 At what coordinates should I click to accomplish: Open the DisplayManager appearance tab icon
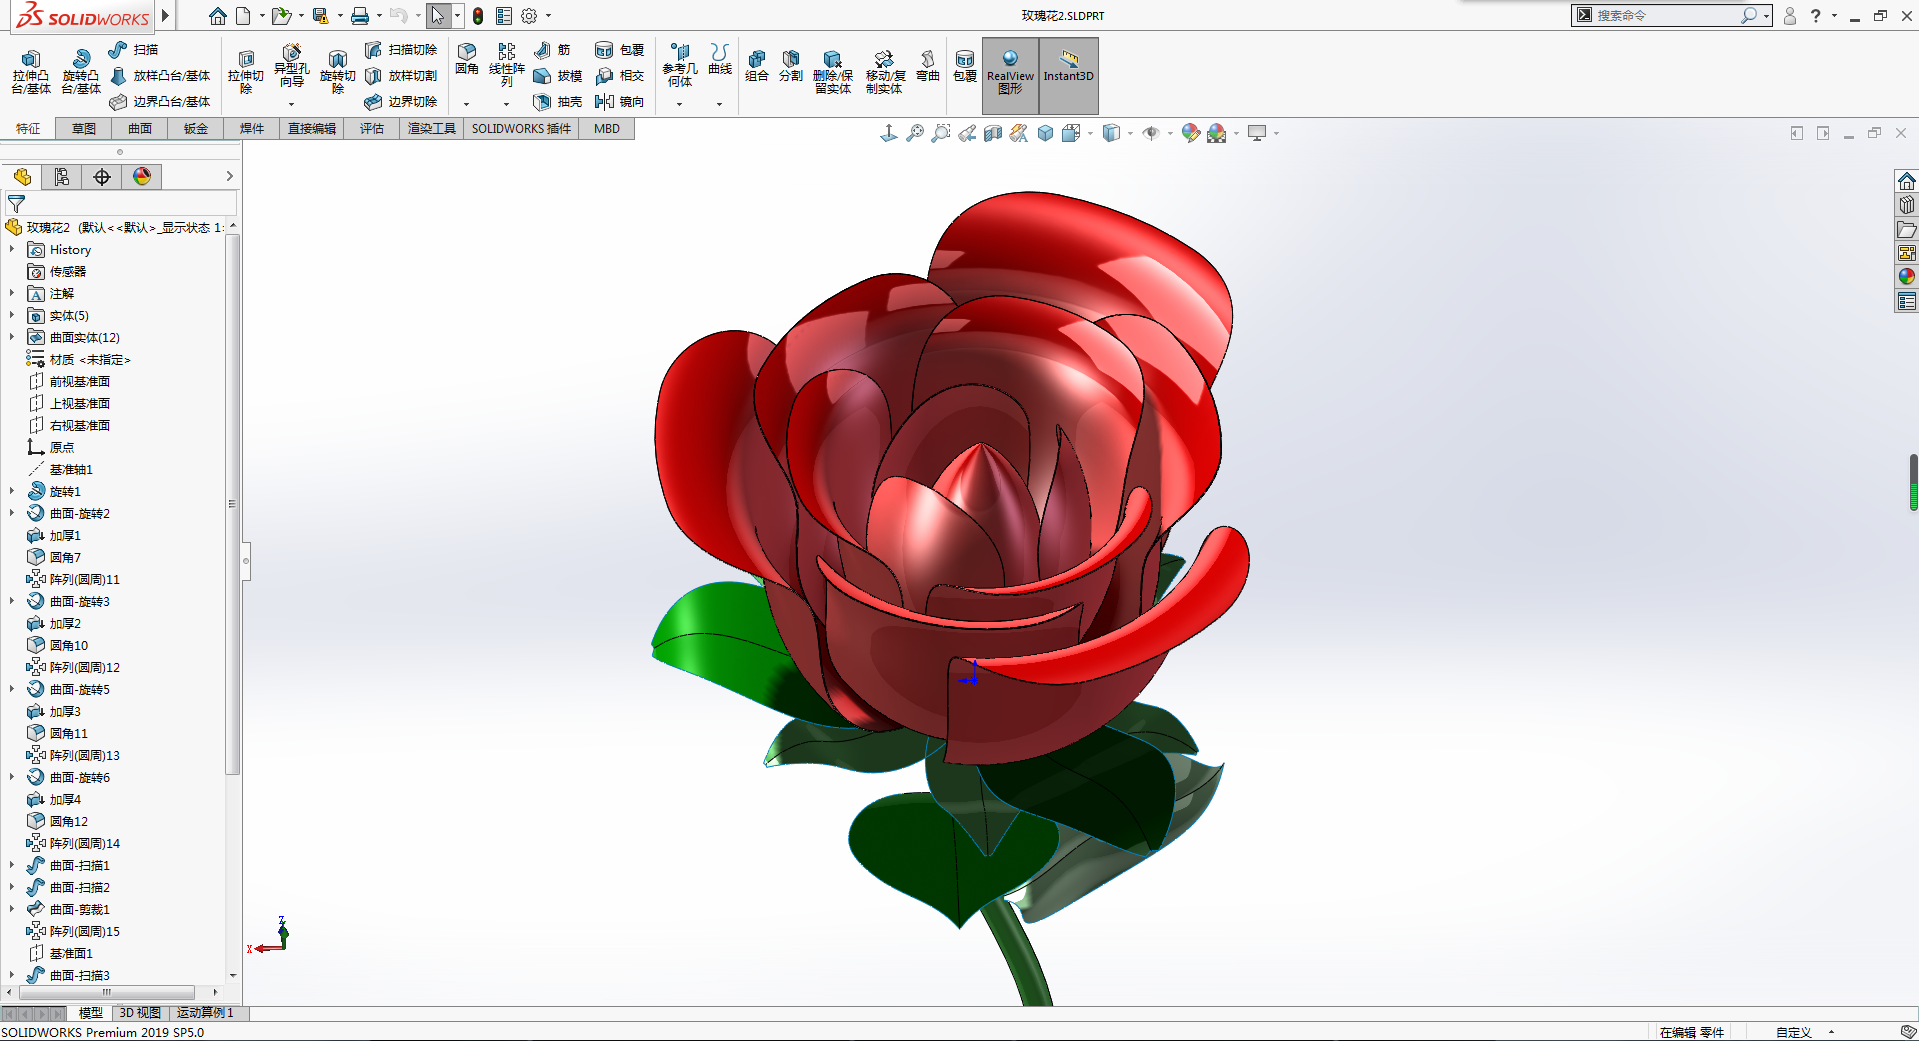coord(142,177)
